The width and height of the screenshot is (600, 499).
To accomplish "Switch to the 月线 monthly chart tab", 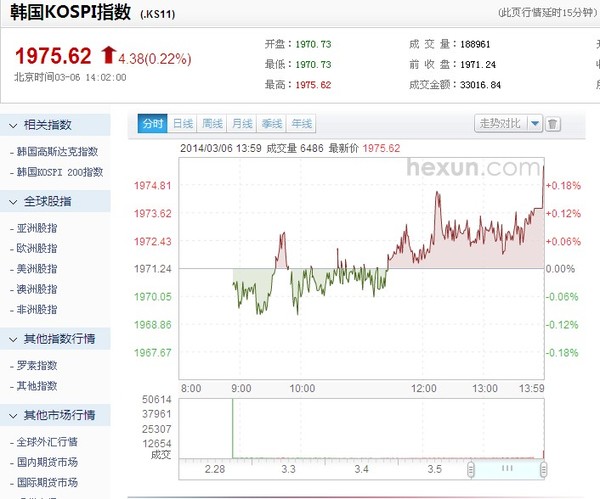I will tap(242, 124).
